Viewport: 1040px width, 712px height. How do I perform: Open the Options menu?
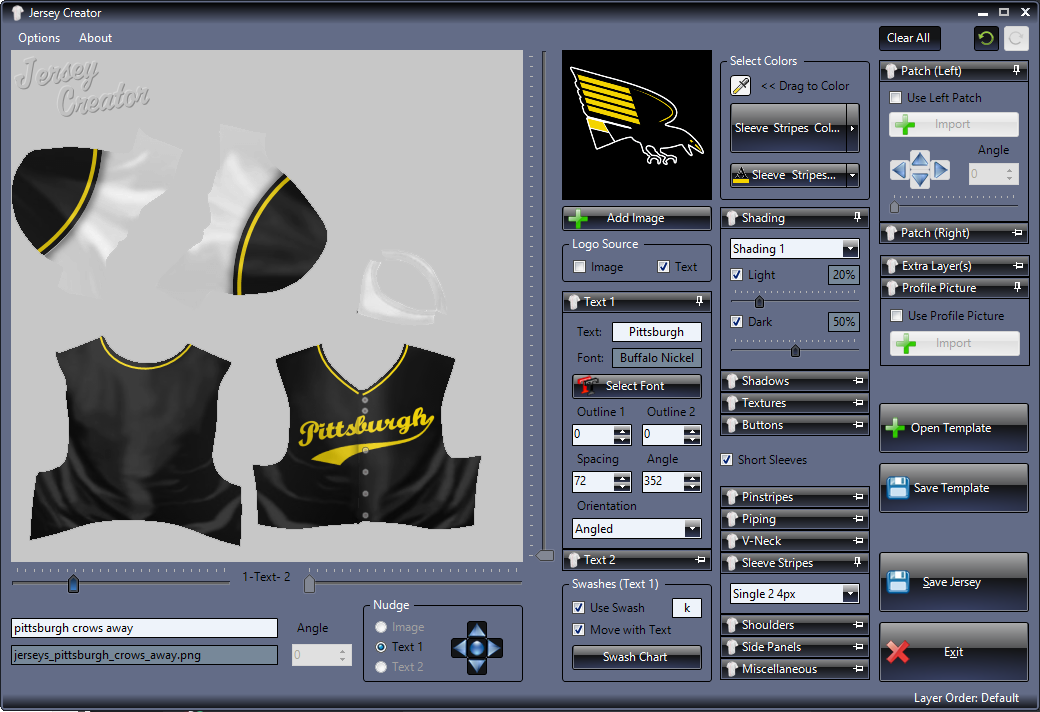[x=39, y=38]
